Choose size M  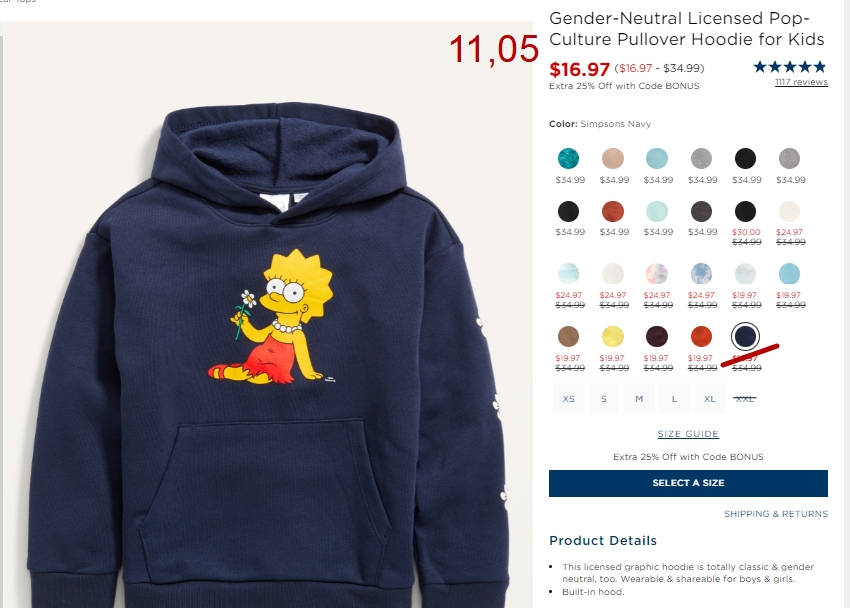click(x=639, y=399)
